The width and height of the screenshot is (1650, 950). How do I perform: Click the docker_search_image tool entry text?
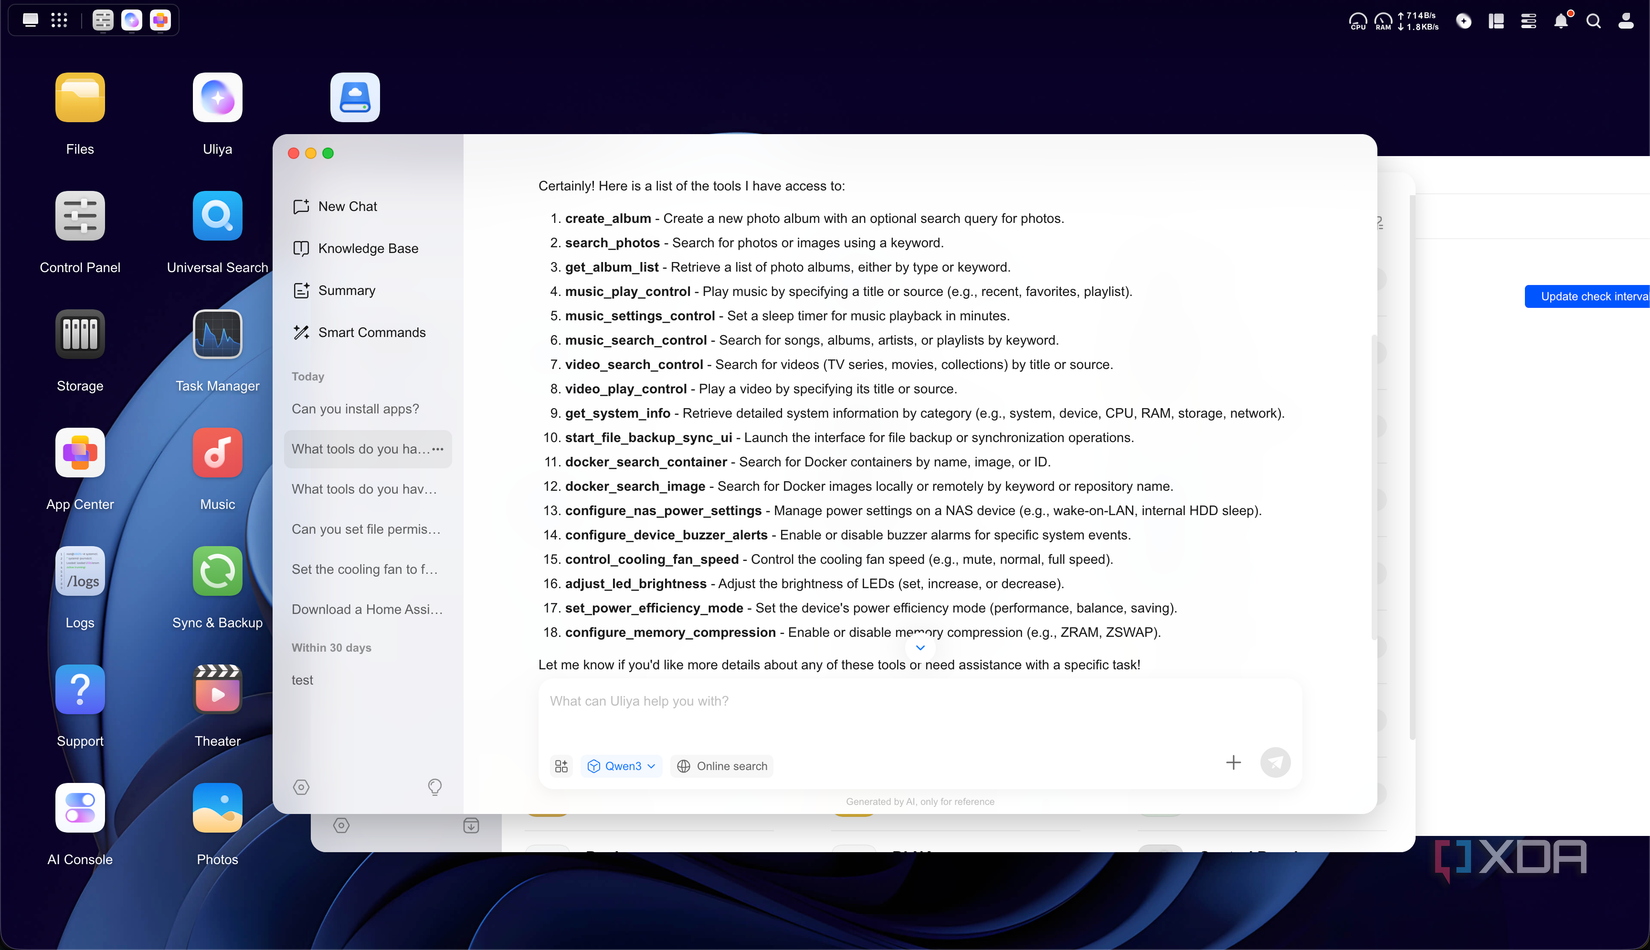pos(869,486)
